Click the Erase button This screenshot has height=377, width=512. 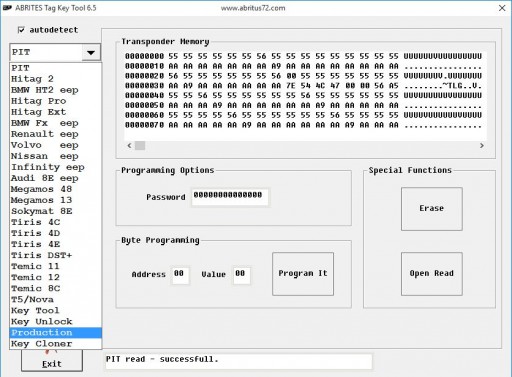coord(432,209)
